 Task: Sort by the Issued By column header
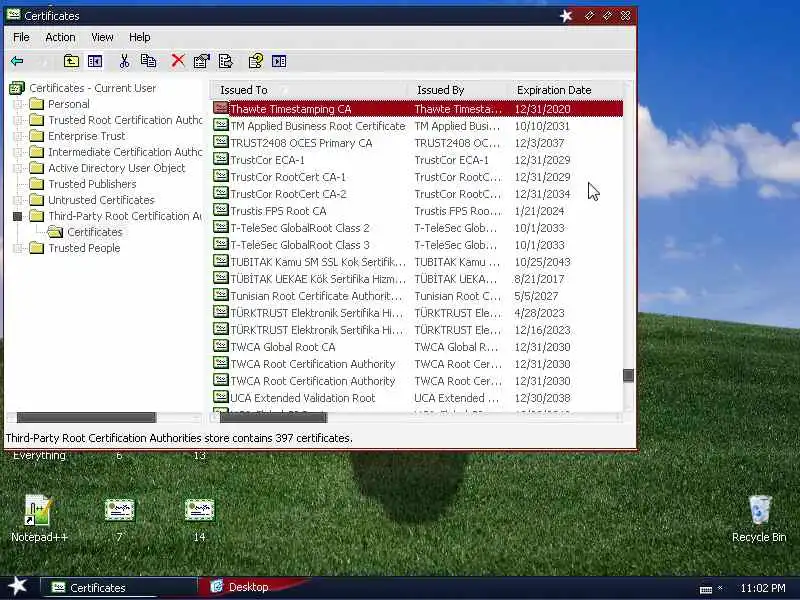(x=458, y=90)
